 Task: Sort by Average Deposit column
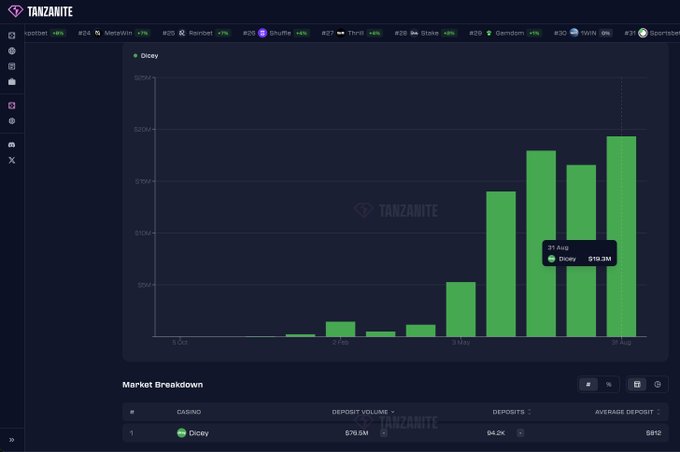(627, 412)
